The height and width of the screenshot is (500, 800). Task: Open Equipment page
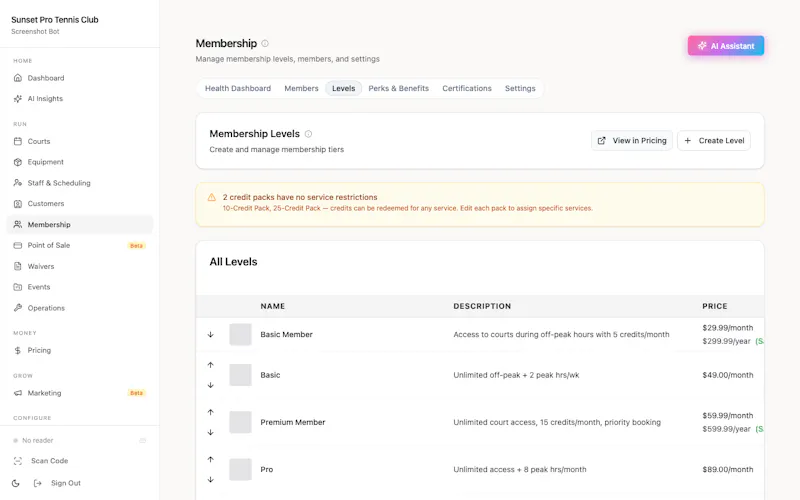(80, 162)
